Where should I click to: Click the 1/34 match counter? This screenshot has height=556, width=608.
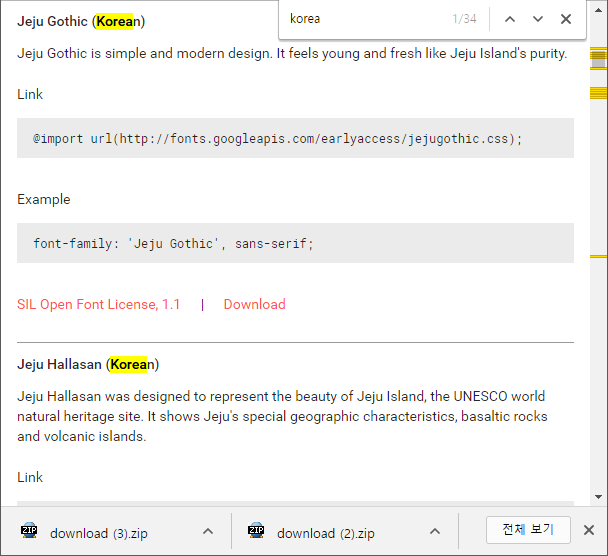coord(464,19)
